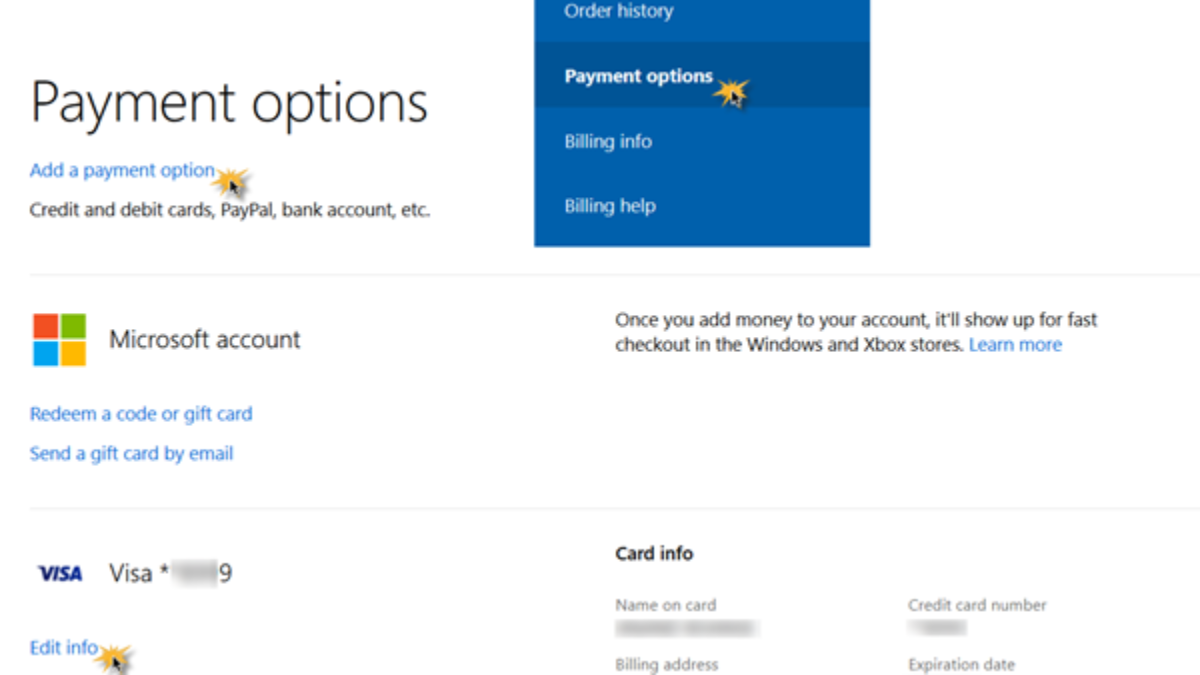This screenshot has height=675, width=1200.
Task: Click the Expiration date label
Action: (961, 665)
